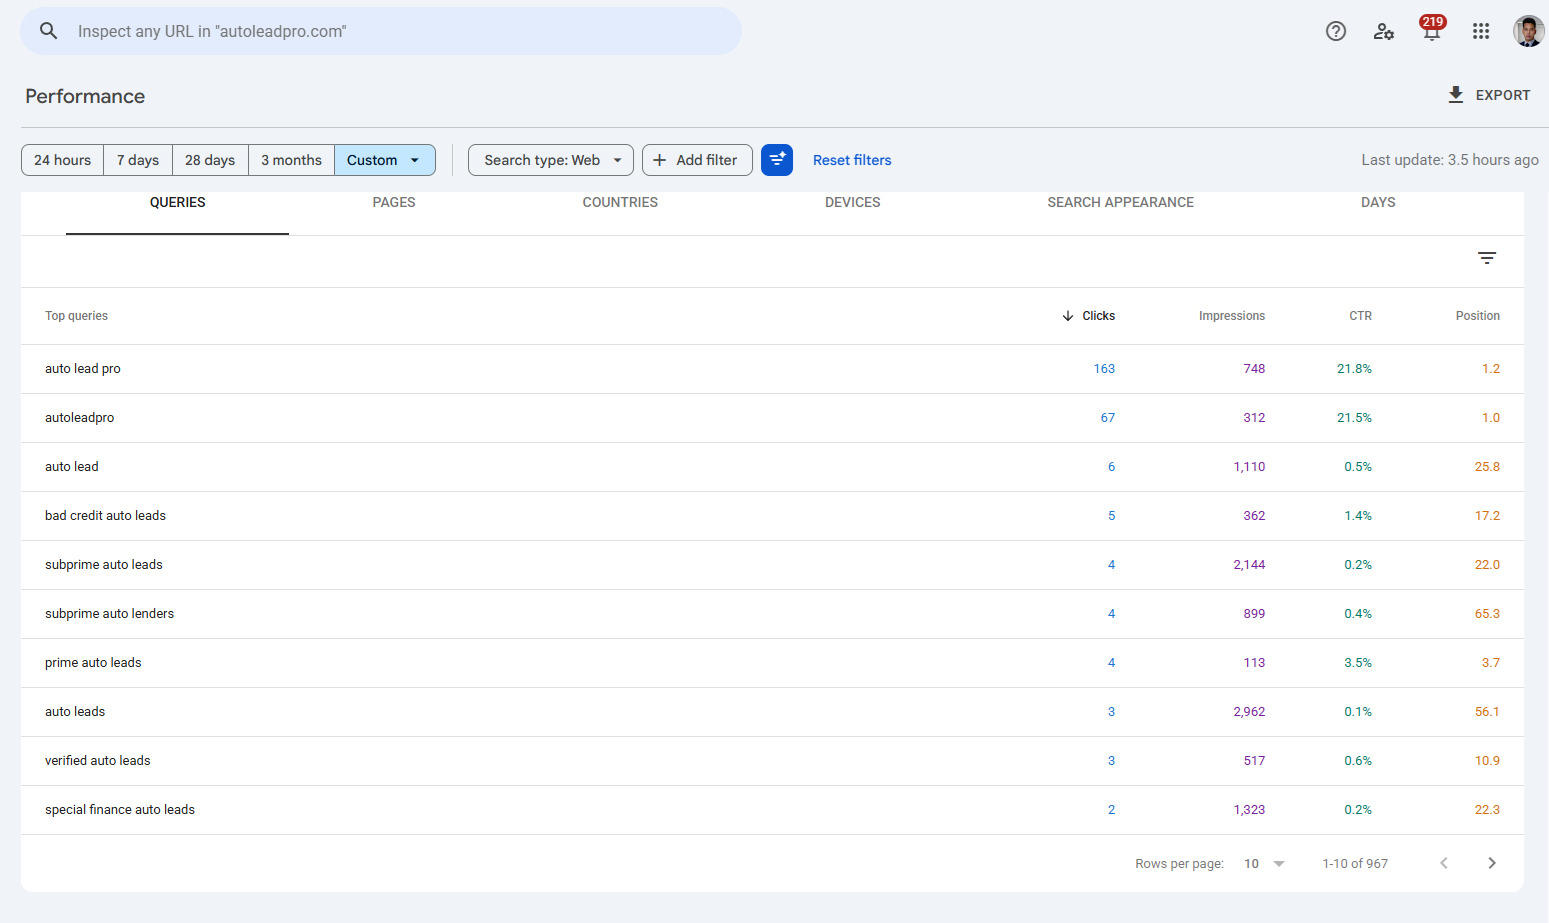
Task: Go to the next page arrow
Action: click(x=1492, y=863)
